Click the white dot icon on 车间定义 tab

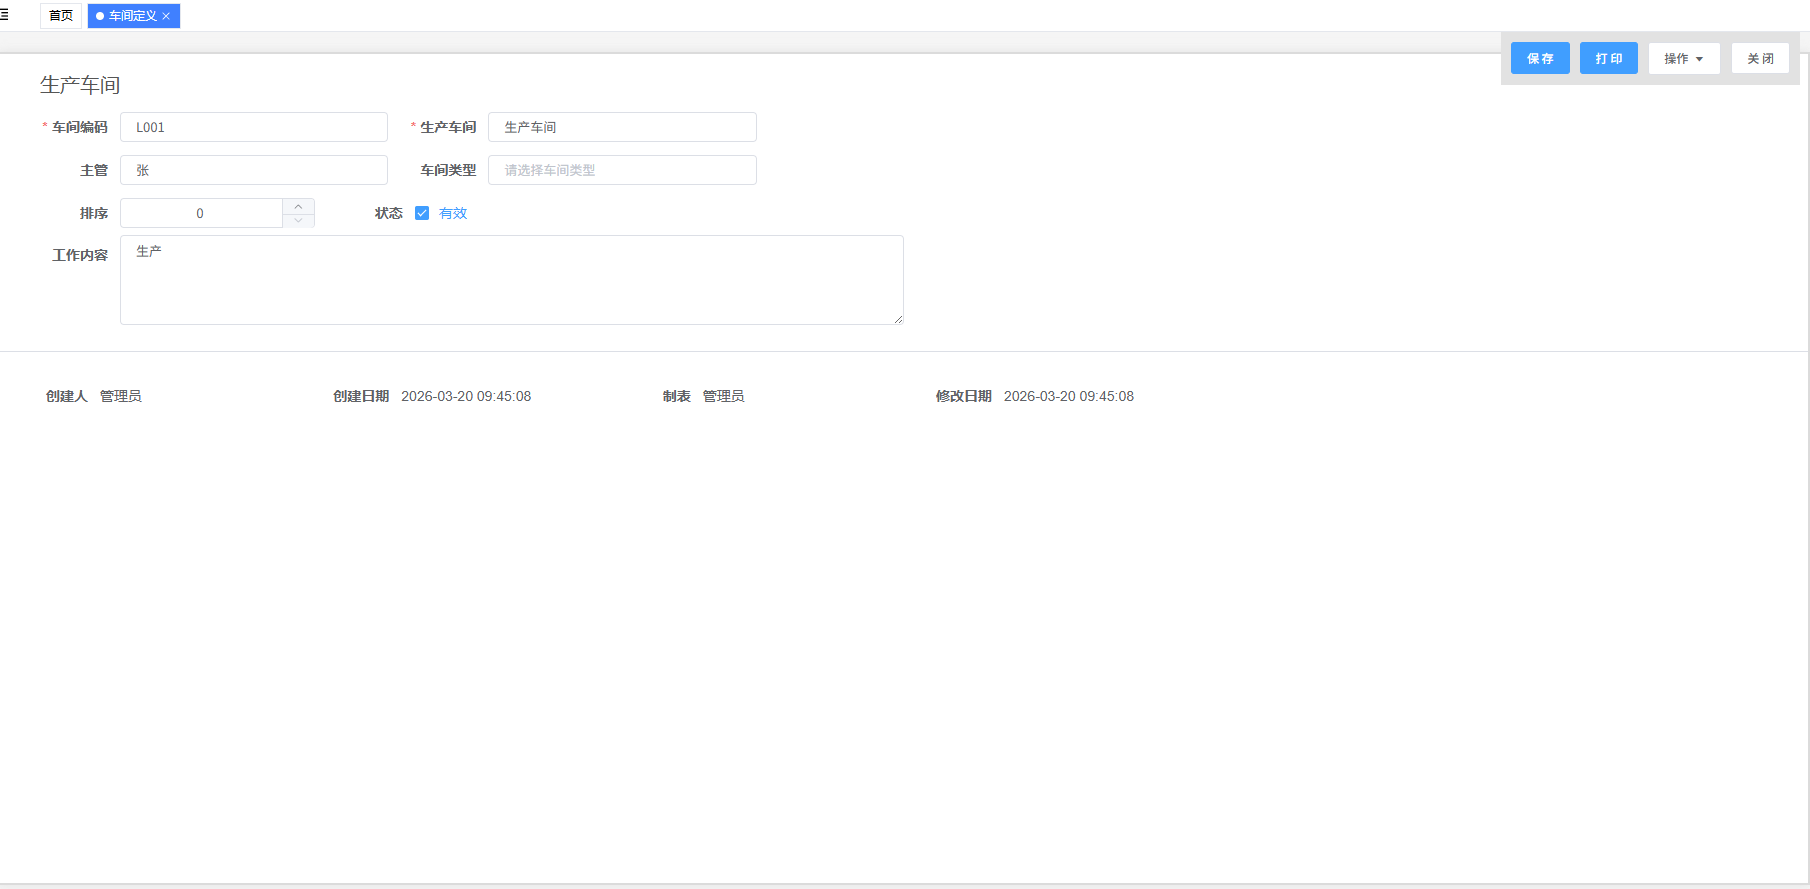click(100, 16)
